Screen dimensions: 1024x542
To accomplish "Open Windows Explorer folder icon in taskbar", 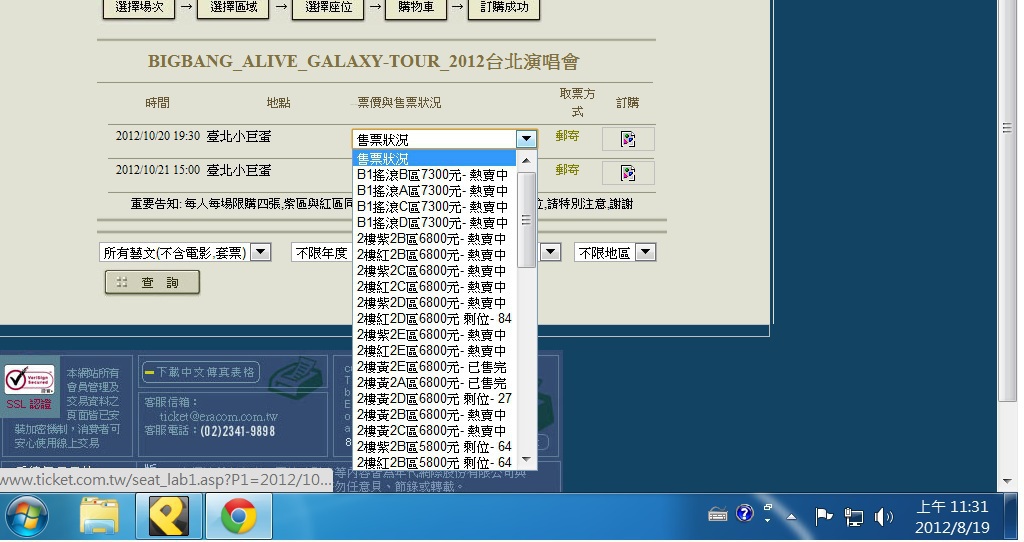I will (100, 517).
